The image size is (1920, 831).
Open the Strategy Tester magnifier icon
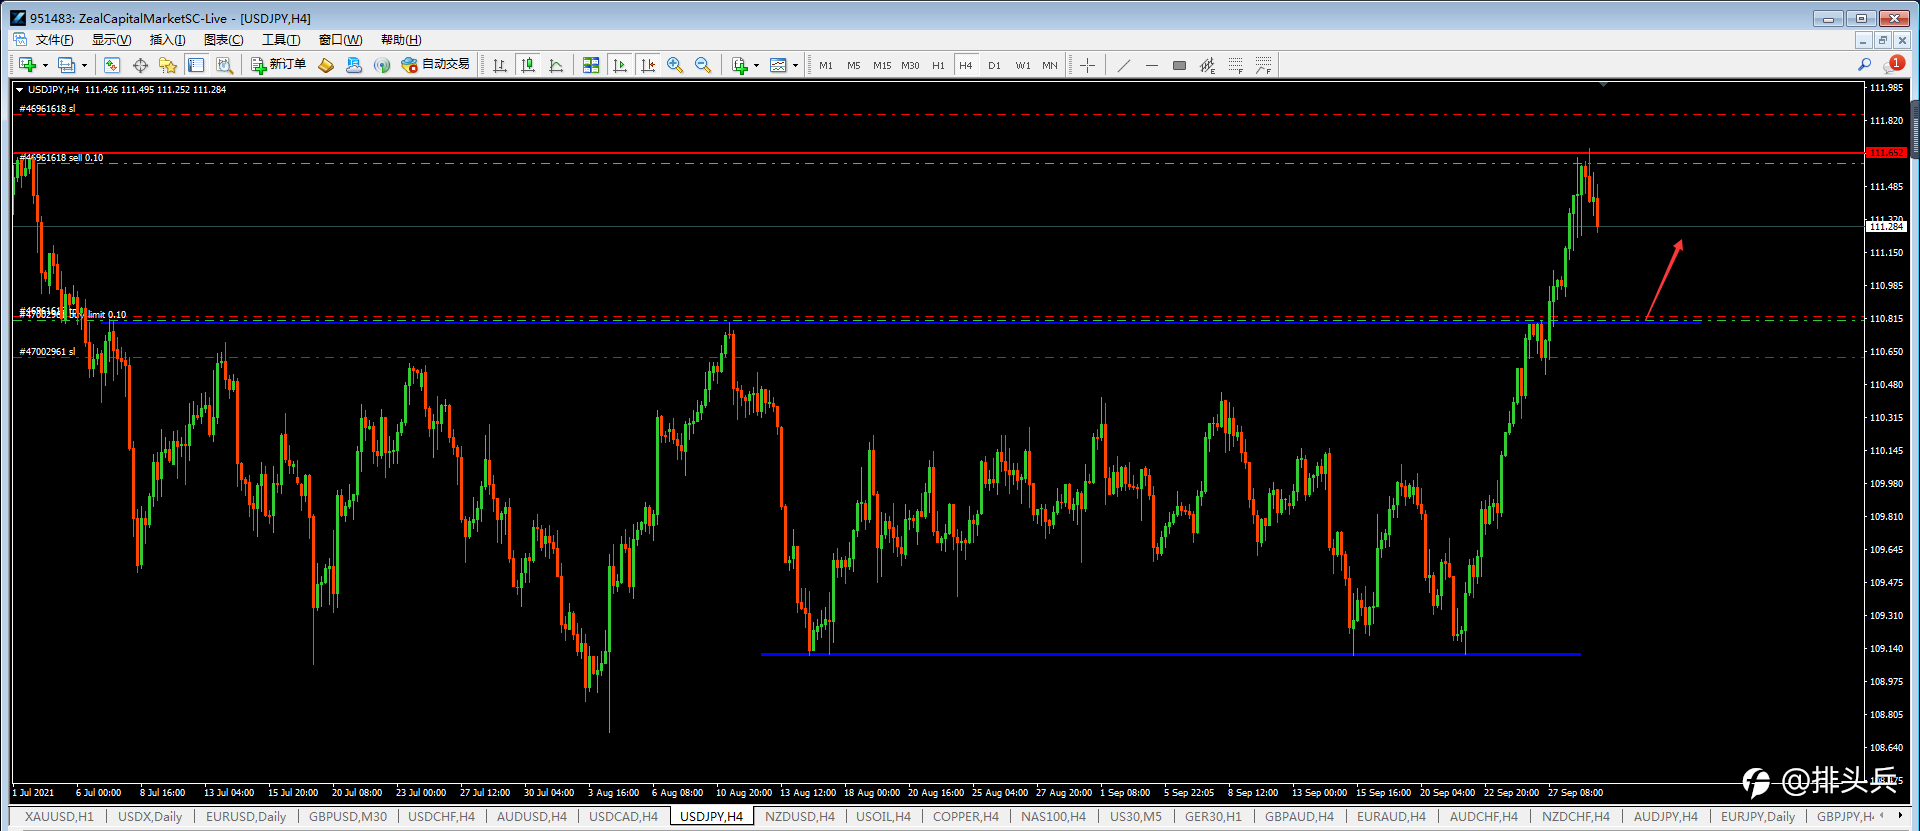224,65
